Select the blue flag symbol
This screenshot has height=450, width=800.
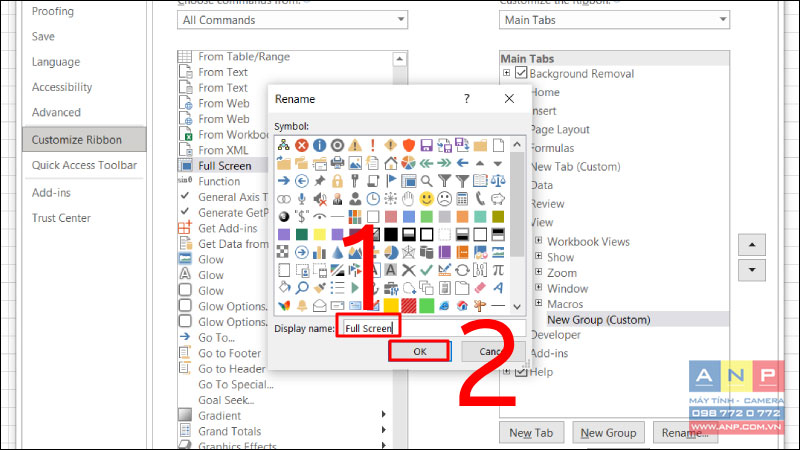click(x=391, y=181)
